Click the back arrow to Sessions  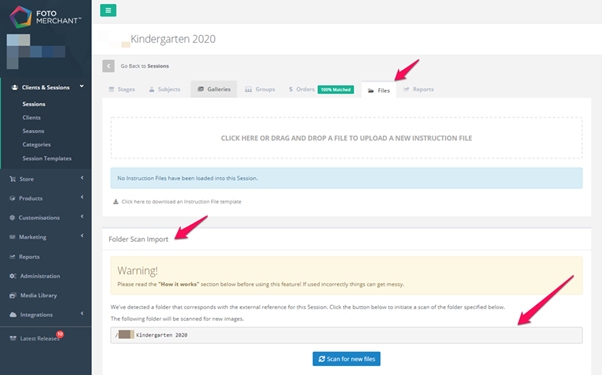(x=109, y=66)
